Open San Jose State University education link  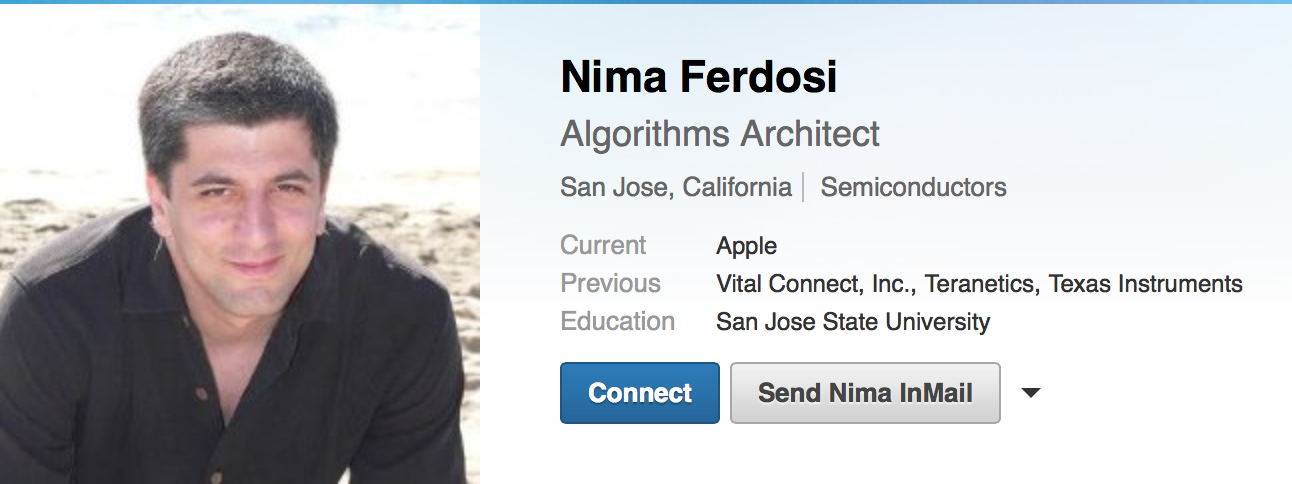pyautogui.click(x=853, y=322)
